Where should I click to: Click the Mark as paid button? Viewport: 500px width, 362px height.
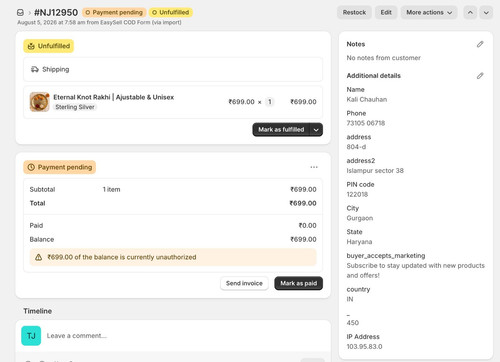(298, 283)
